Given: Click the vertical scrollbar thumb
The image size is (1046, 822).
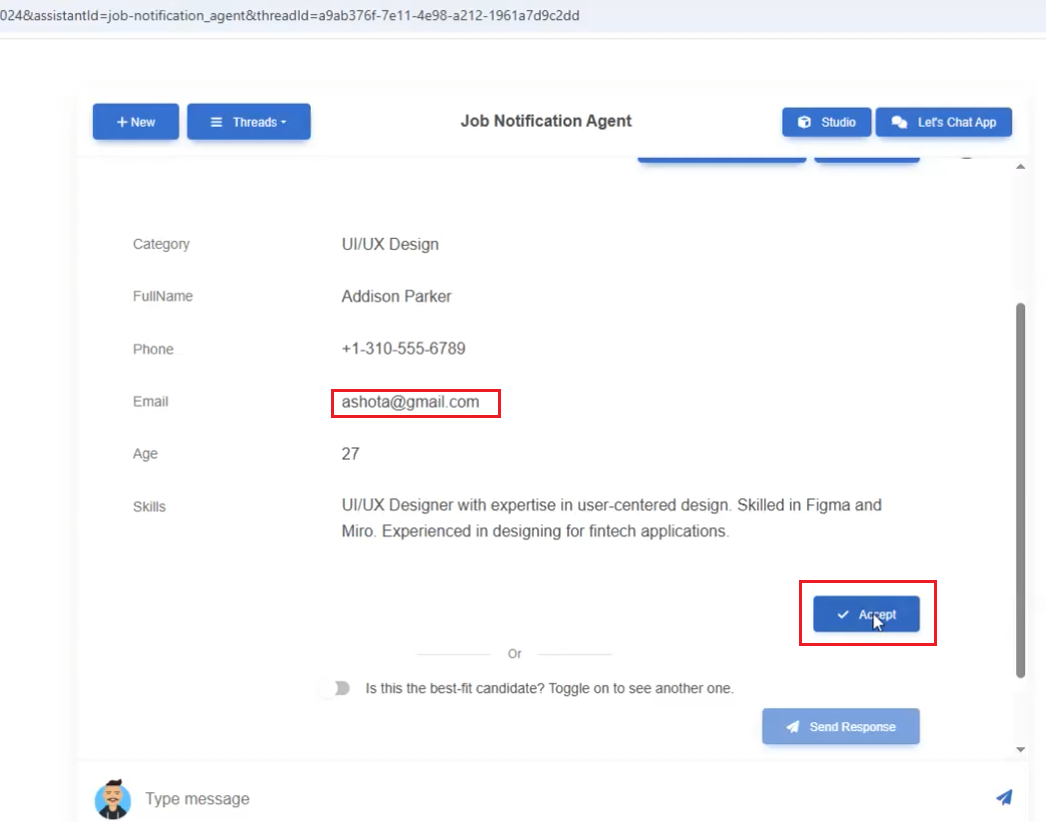Looking at the screenshot, I should coord(1020,490).
